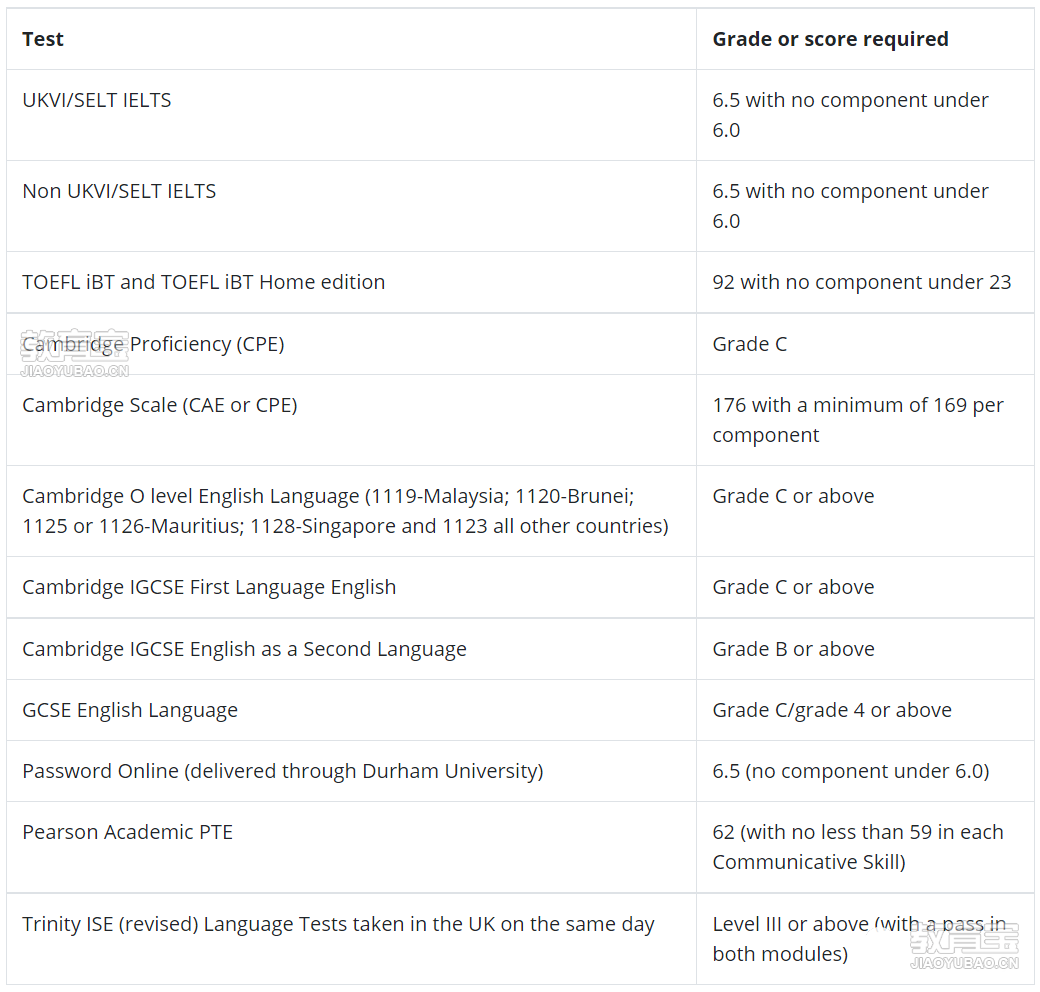Click the Cambridge Scale (CAE or CPE) entry
Screen dimensions: 1040x992
[x=160, y=405]
